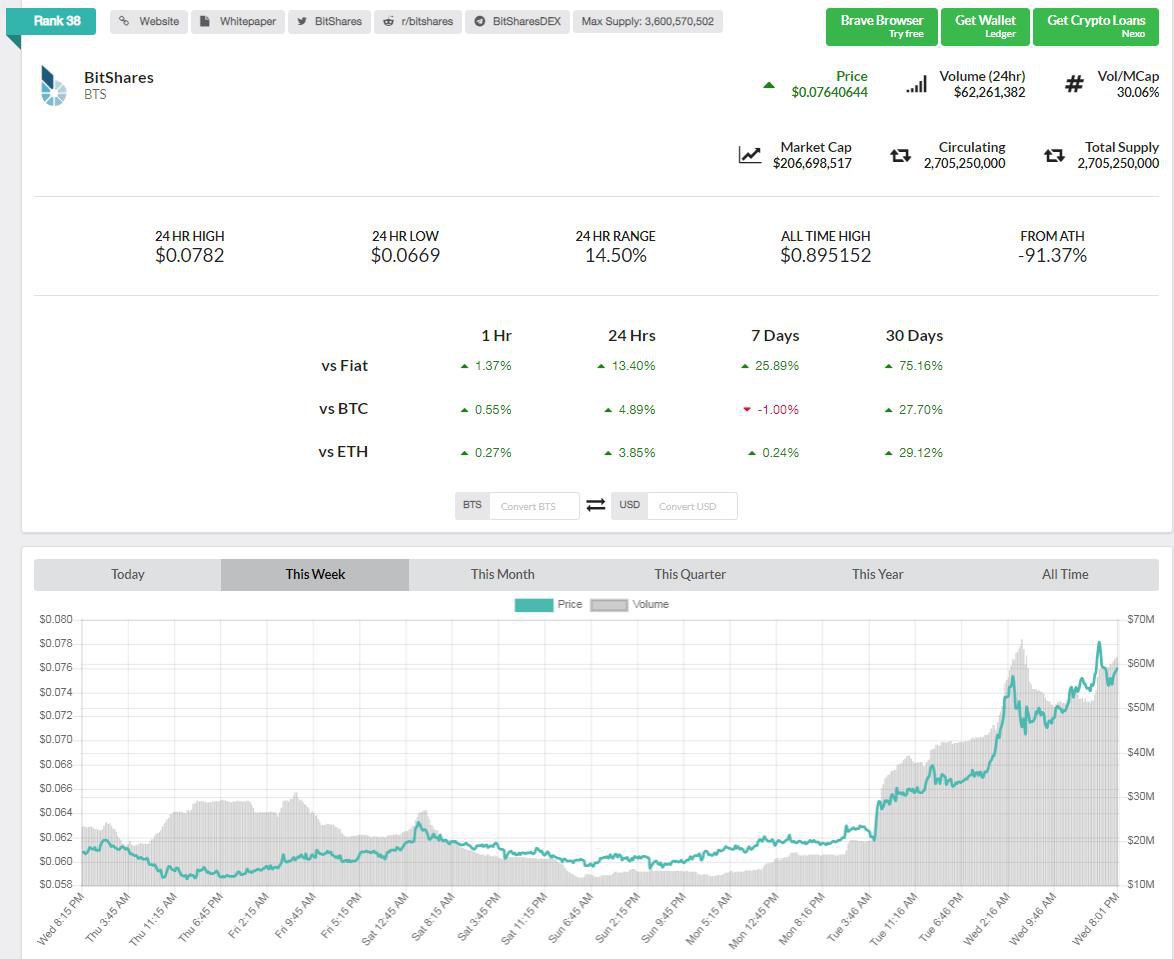Image resolution: width=1174 pixels, height=959 pixels.
Task: Click the Rank 38 badge
Action: pyautogui.click(x=51, y=21)
